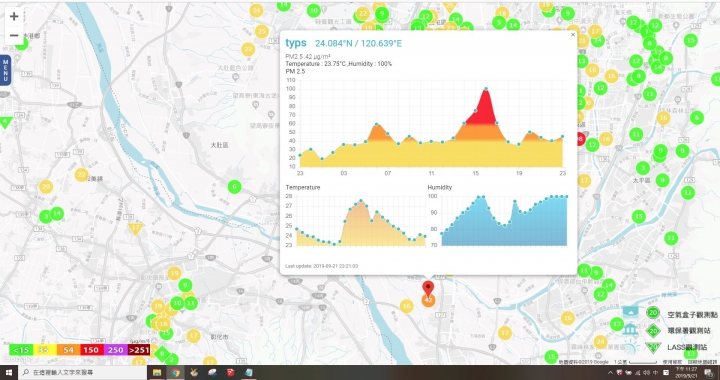720x380 pixels.
Task: Open the report map error link
Action: (702, 362)
